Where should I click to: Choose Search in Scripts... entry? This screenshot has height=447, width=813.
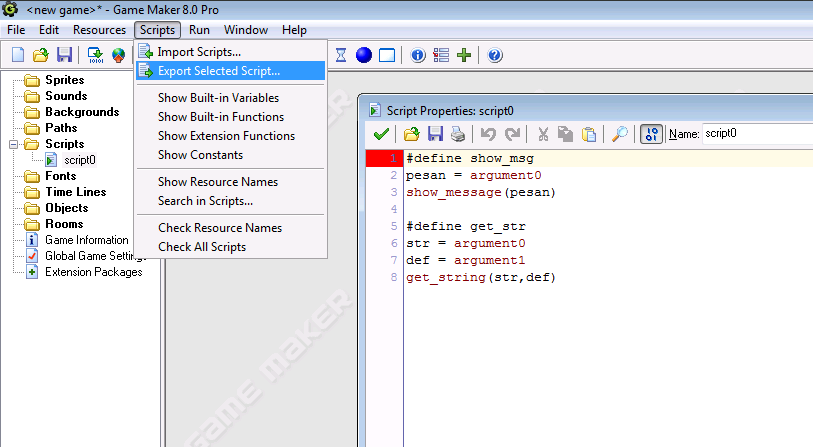(x=231, y=201)
